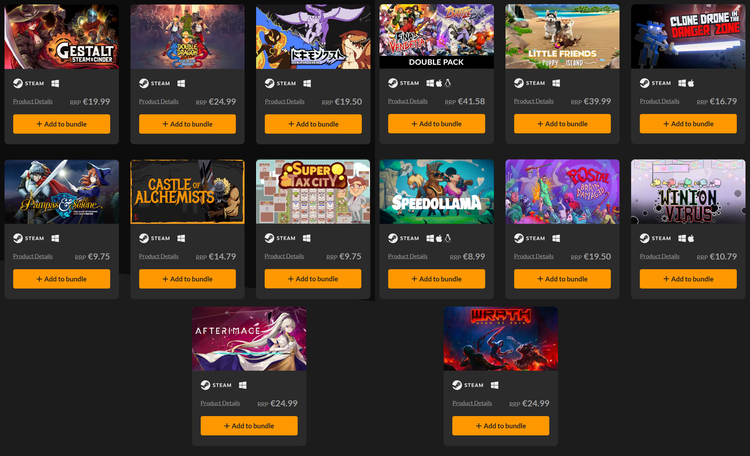Click Steam logo on Wrath card
This screenshot has width=750, height=456.
[x=457, y=385]
